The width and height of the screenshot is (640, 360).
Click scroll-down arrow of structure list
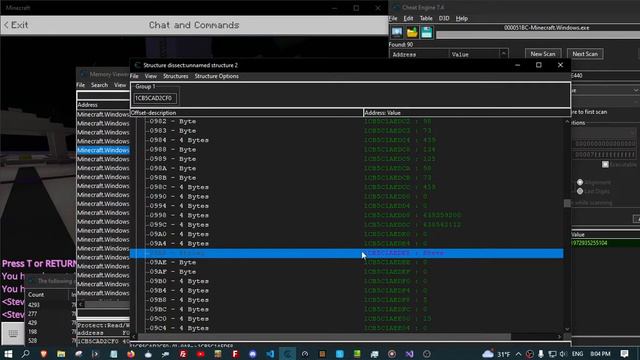[567, 329]
